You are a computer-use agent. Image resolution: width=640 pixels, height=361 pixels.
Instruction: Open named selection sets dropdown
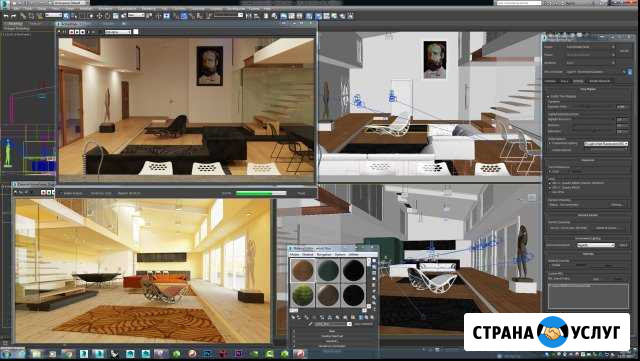229,15
